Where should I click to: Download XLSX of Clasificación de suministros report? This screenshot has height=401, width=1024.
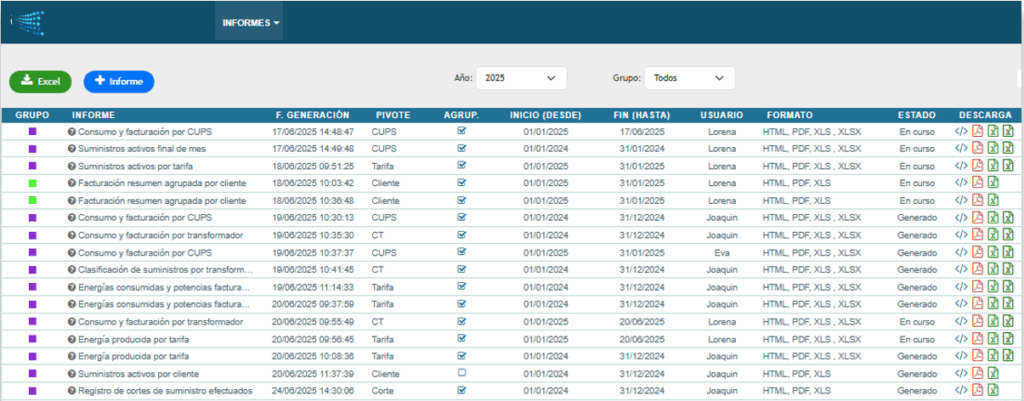[x=1009, y=269]
